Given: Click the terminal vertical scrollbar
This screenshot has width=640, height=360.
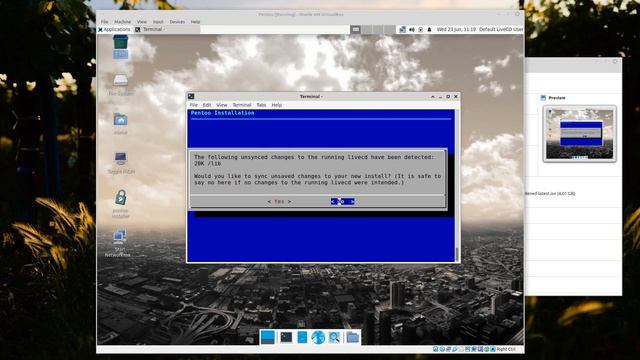Looking at the screenshot, I should (x=457, y=186).
